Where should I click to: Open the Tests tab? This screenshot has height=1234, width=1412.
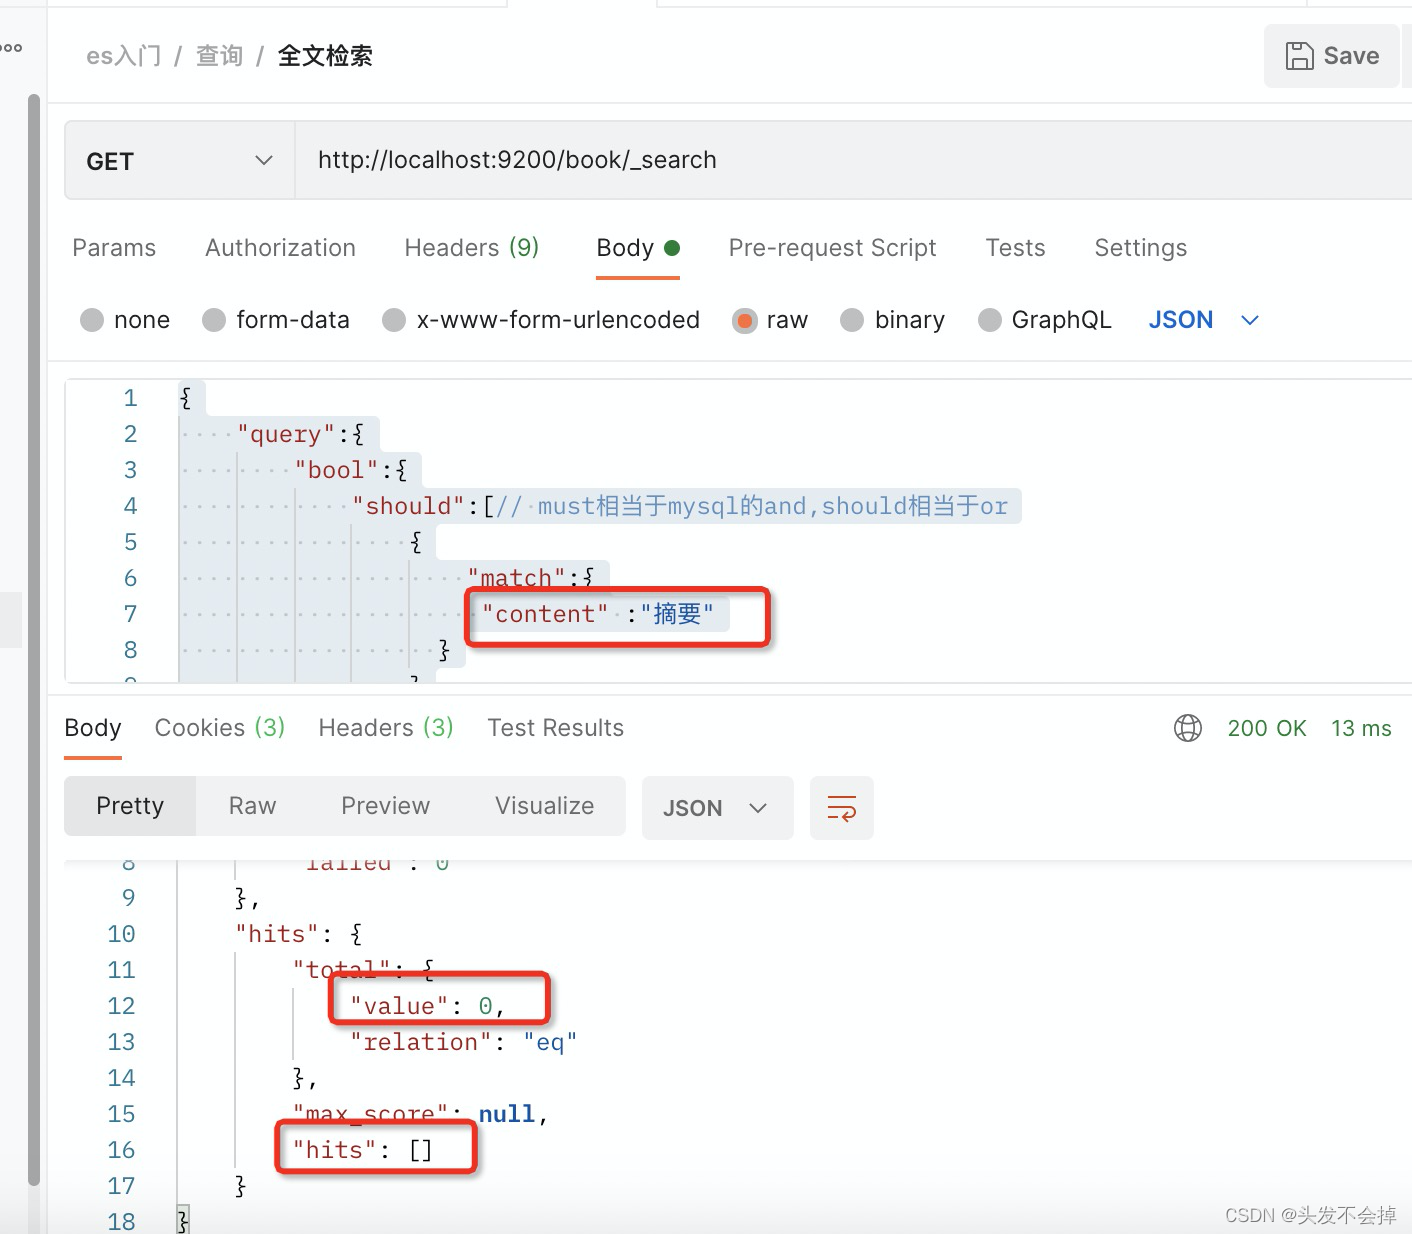[1015, 248]
